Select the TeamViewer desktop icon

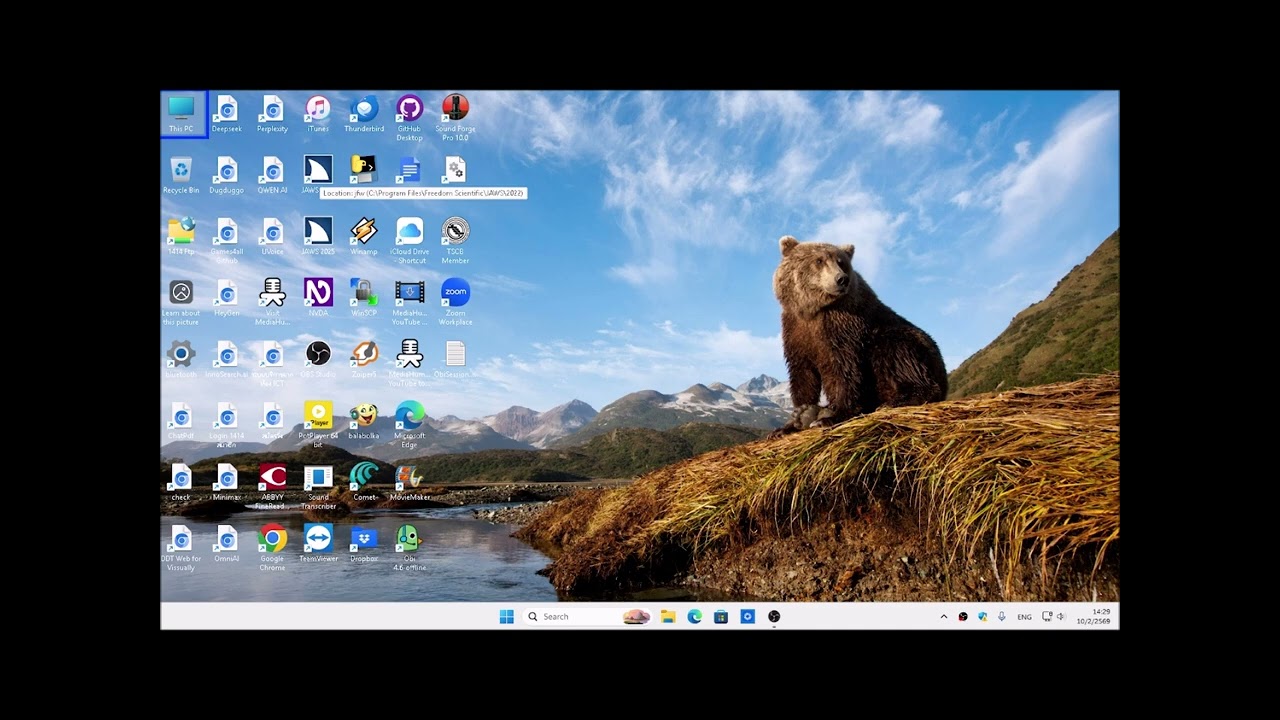318,543
